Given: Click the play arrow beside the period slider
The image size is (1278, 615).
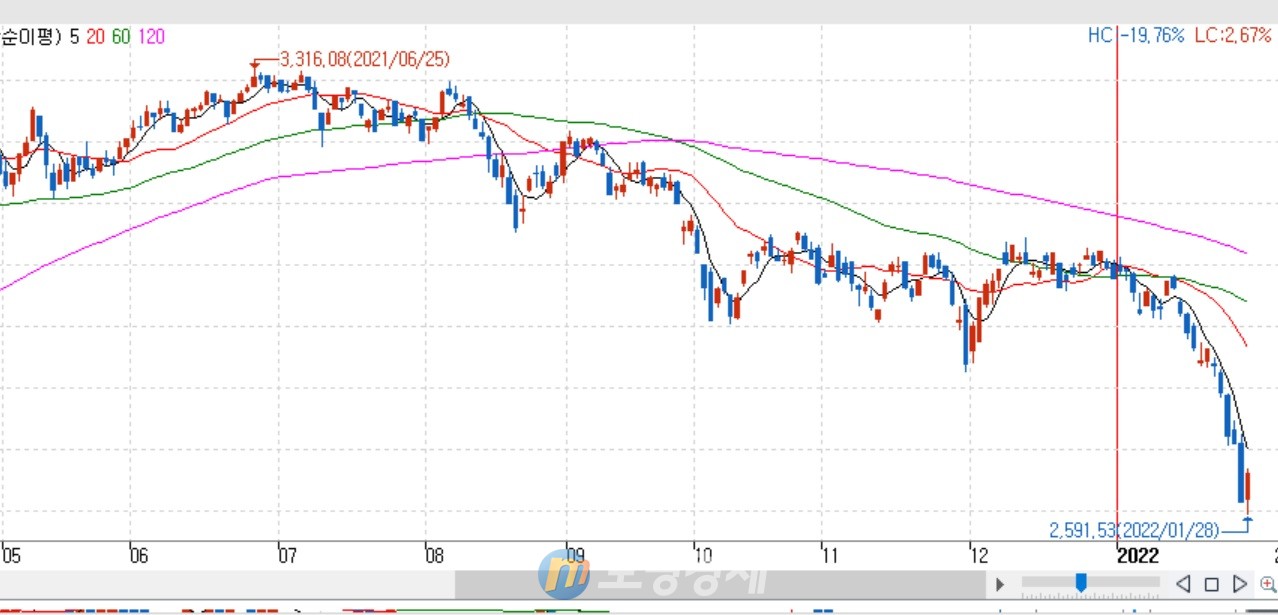Looking at the screenshot, I should pos(1000,583).
